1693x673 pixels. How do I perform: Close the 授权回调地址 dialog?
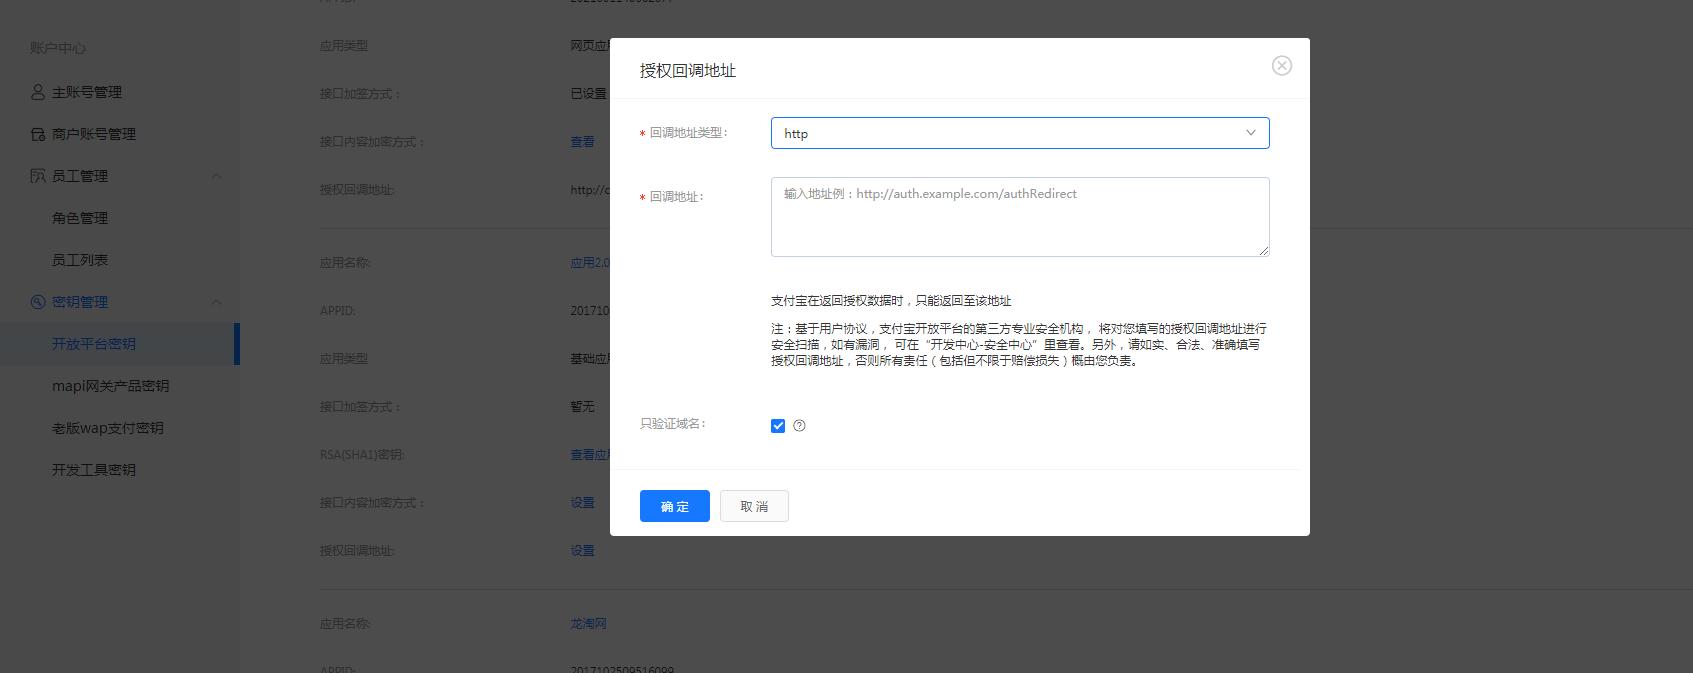pyautogui.click(x=1281, y=65)
